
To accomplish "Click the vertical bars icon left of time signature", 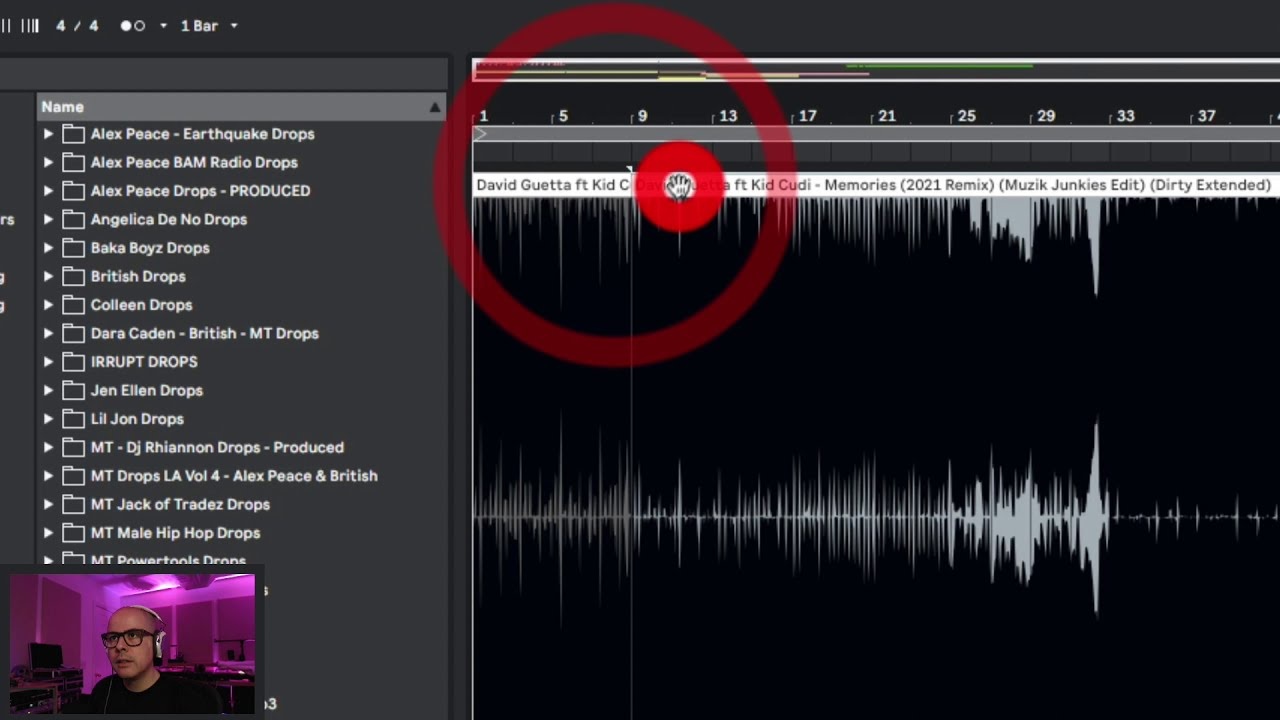I will tap(30, 26).
